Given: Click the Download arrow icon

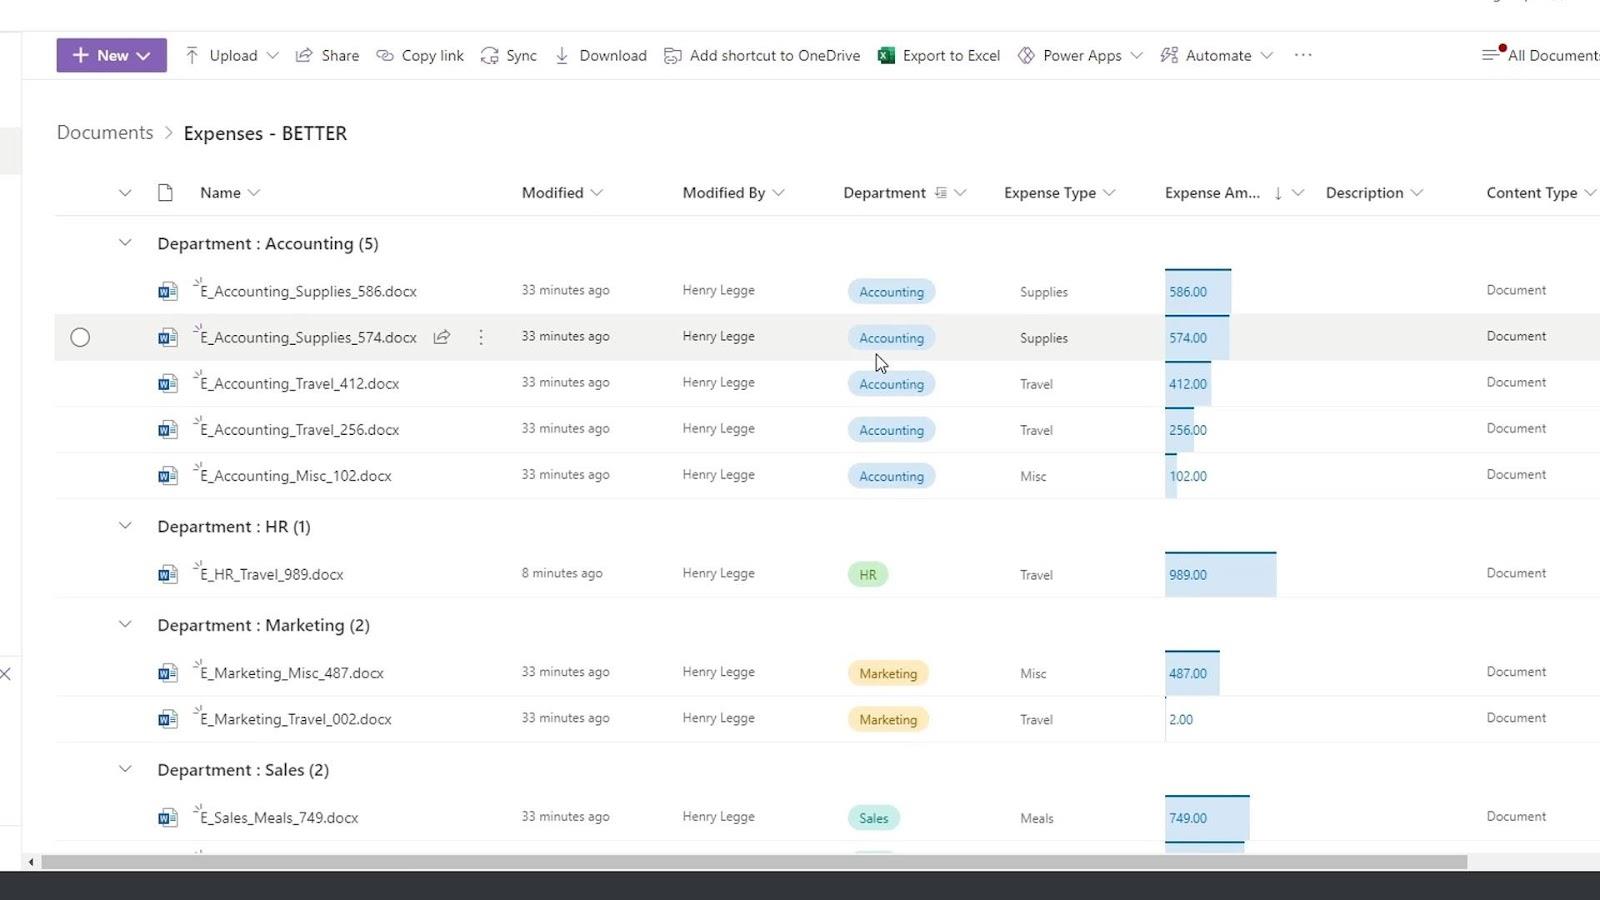Looking at the screenshot, I should (562, 55).
